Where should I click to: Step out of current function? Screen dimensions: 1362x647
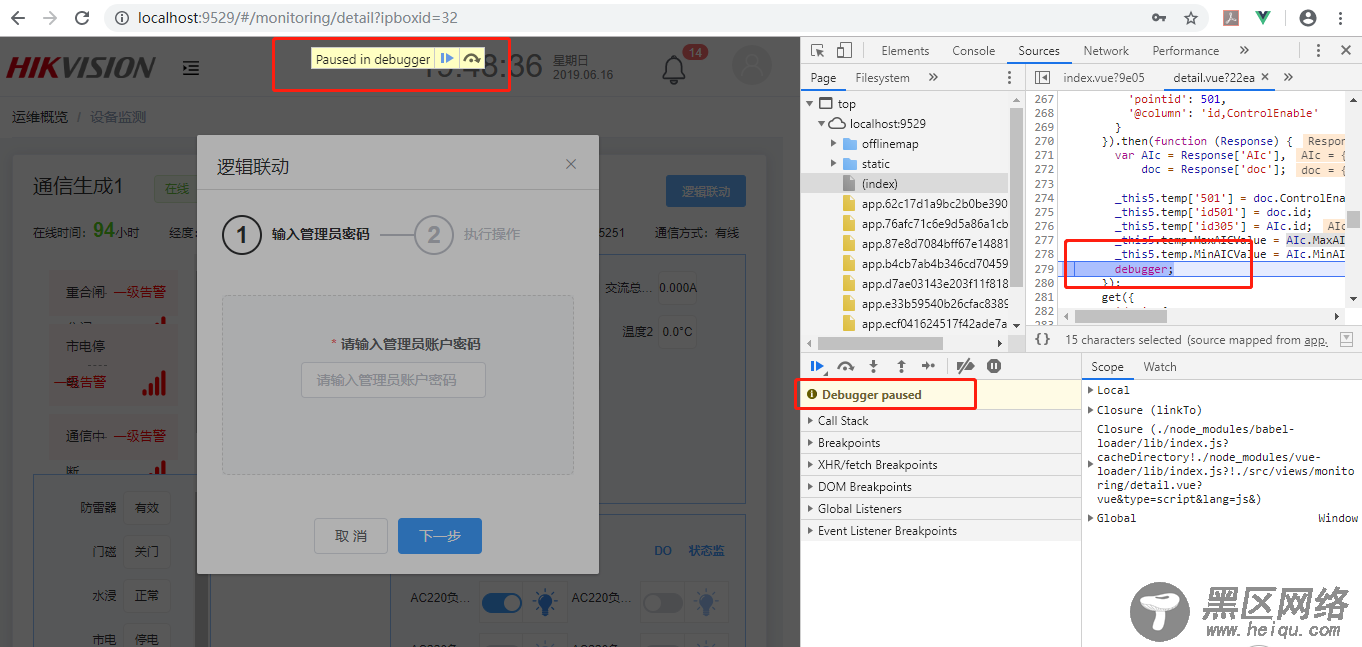(901, 366)
